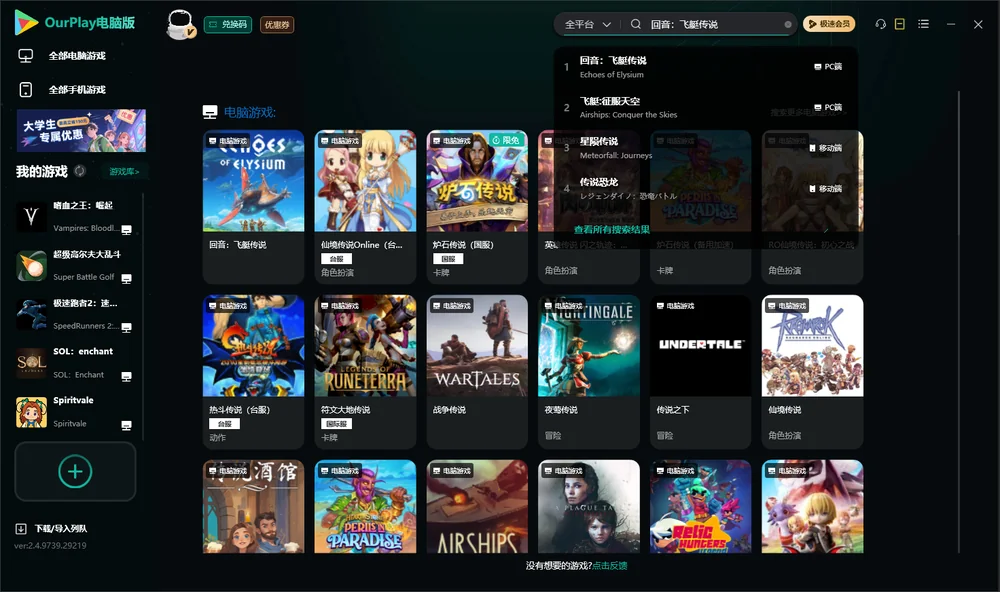Select 全部电脑游戏 in the sidebar

pyautogui.click(x=77, y=56)
